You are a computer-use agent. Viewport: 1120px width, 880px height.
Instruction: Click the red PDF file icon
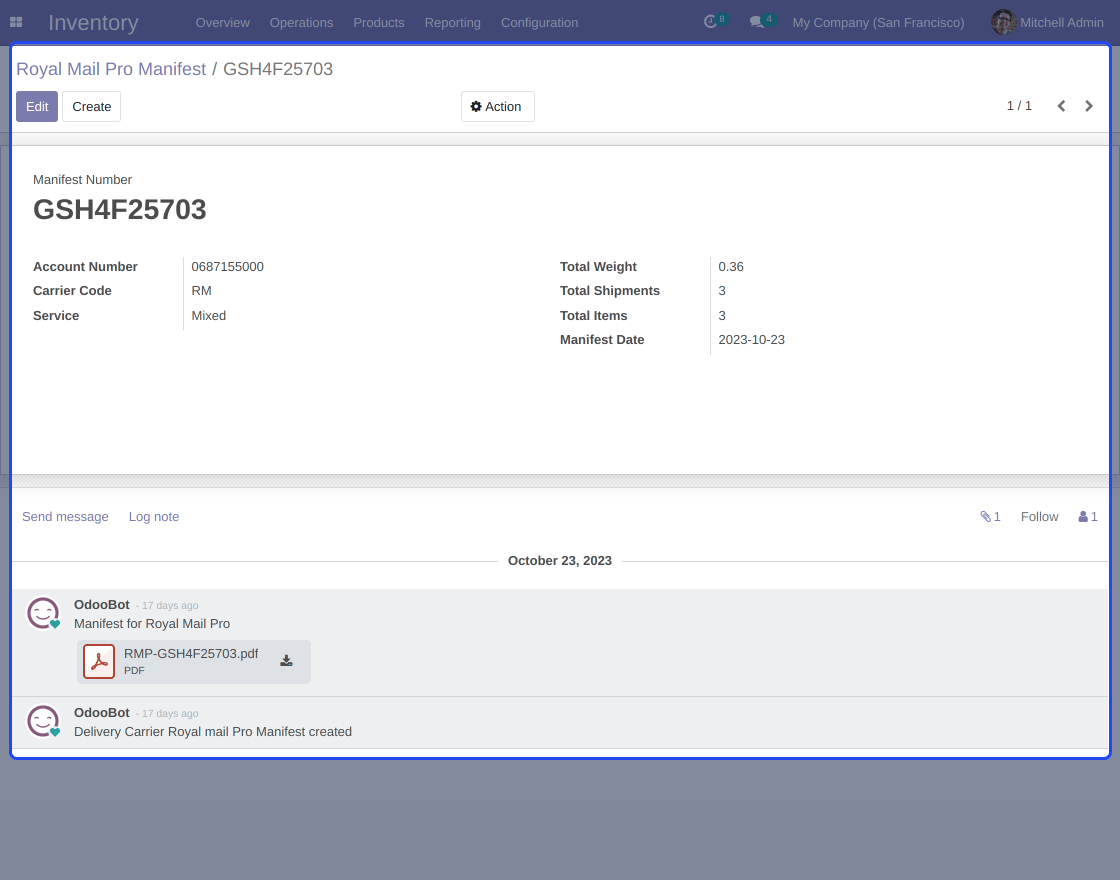click(99, 661)
